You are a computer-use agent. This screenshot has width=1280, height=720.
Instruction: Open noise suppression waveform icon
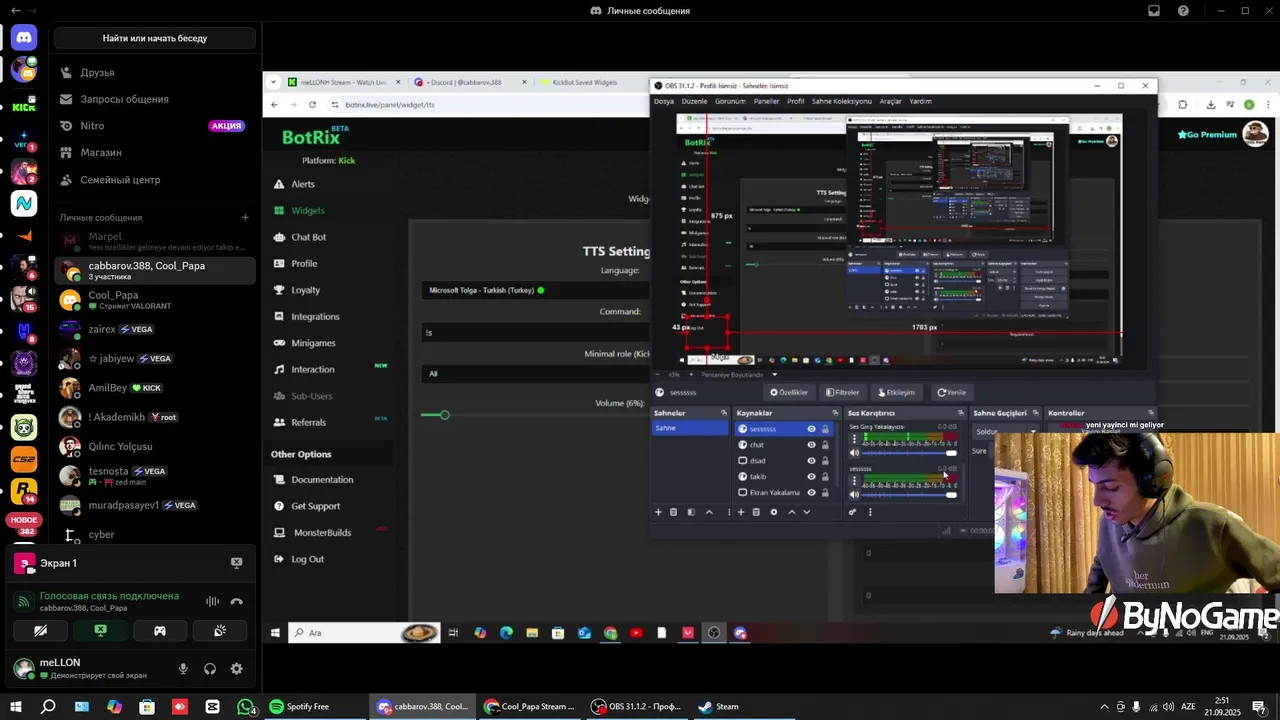pyautogui.click(x=212, y=601)
